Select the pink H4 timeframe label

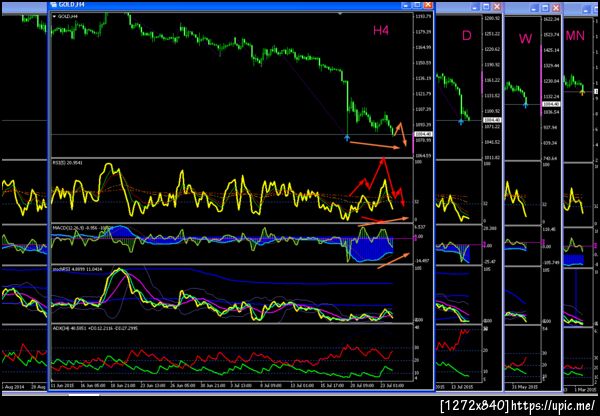point(381,31)
